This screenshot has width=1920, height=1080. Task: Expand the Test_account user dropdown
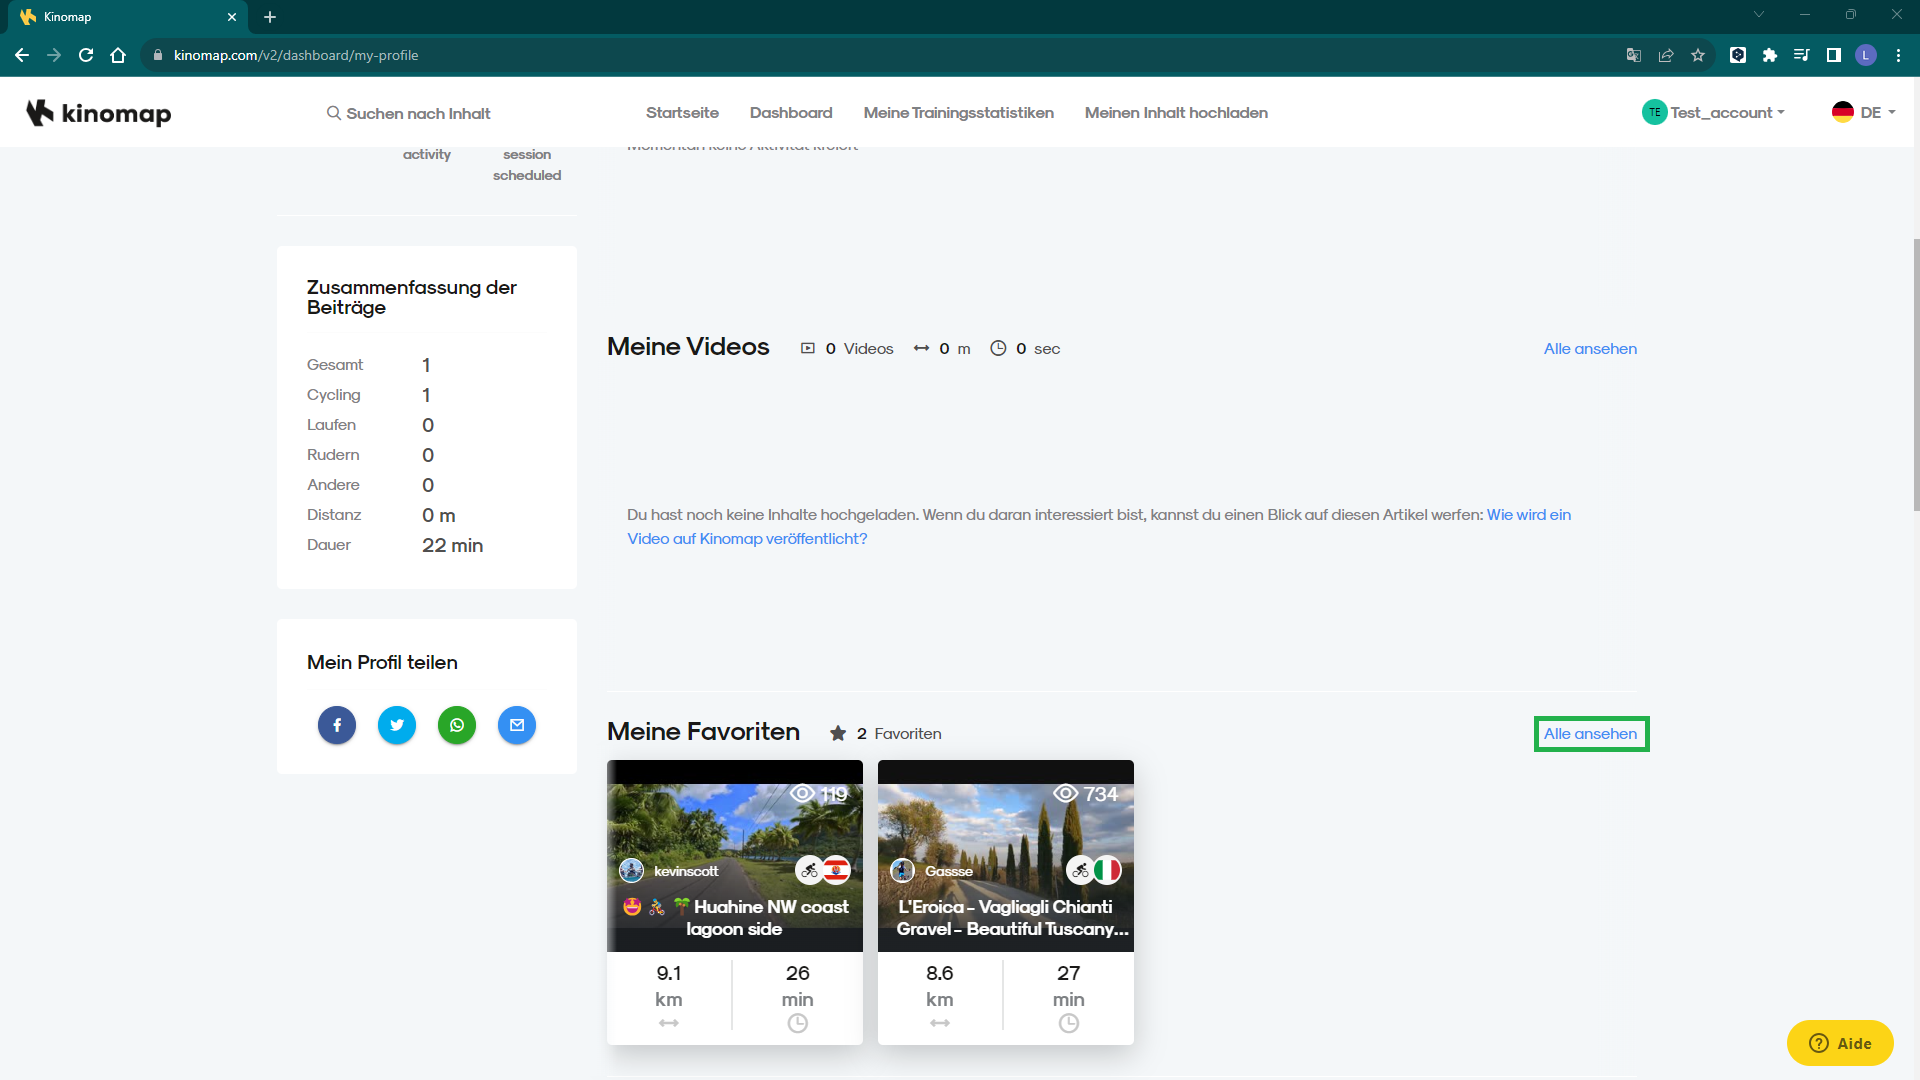pyautogui.click(x=1713, y=112)
